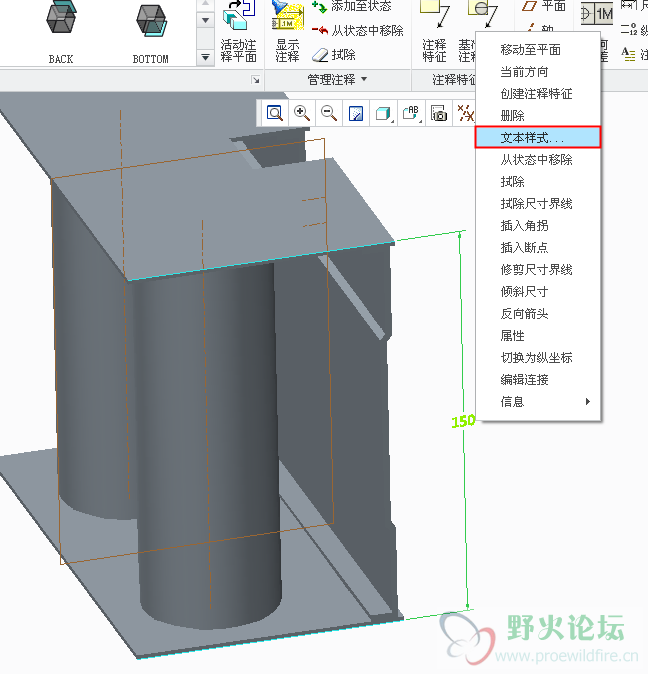The width and height of the screenshot is (648, 674).
Task: Expand the 信息 submenu
Action: point(538,402)
